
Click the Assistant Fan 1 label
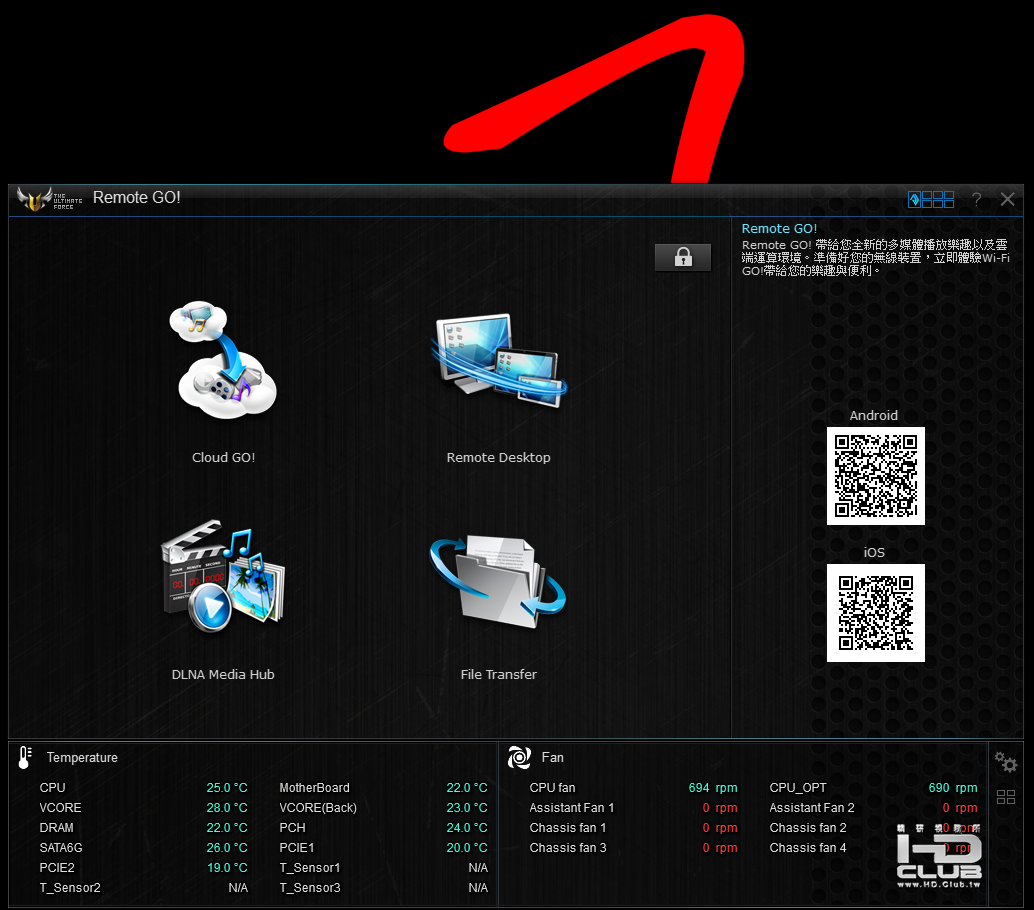[x=572, y=808]
